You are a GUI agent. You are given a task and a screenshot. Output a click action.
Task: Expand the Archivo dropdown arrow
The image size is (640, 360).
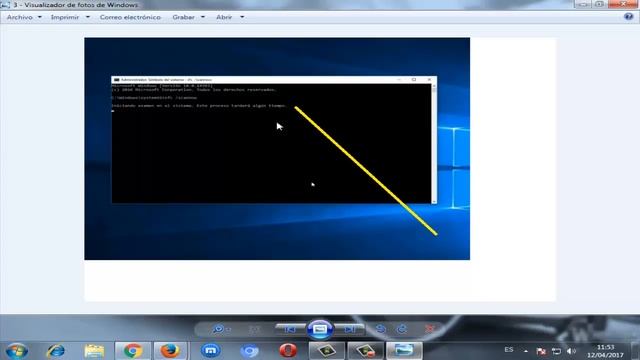click(40, 17)
